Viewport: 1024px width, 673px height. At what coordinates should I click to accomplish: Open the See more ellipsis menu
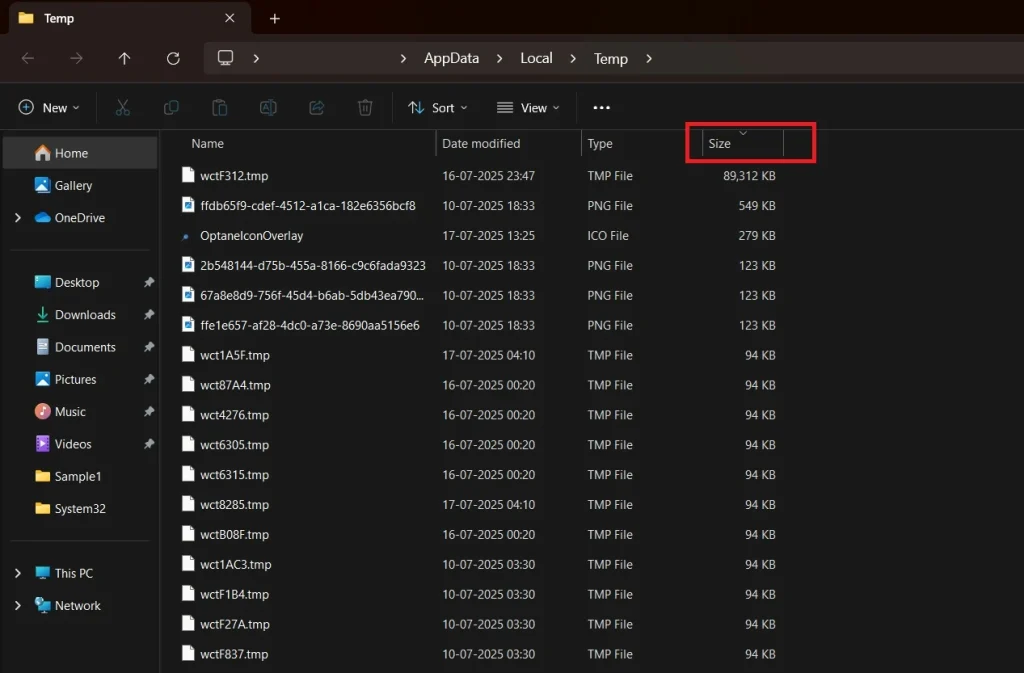coord(601,108)
